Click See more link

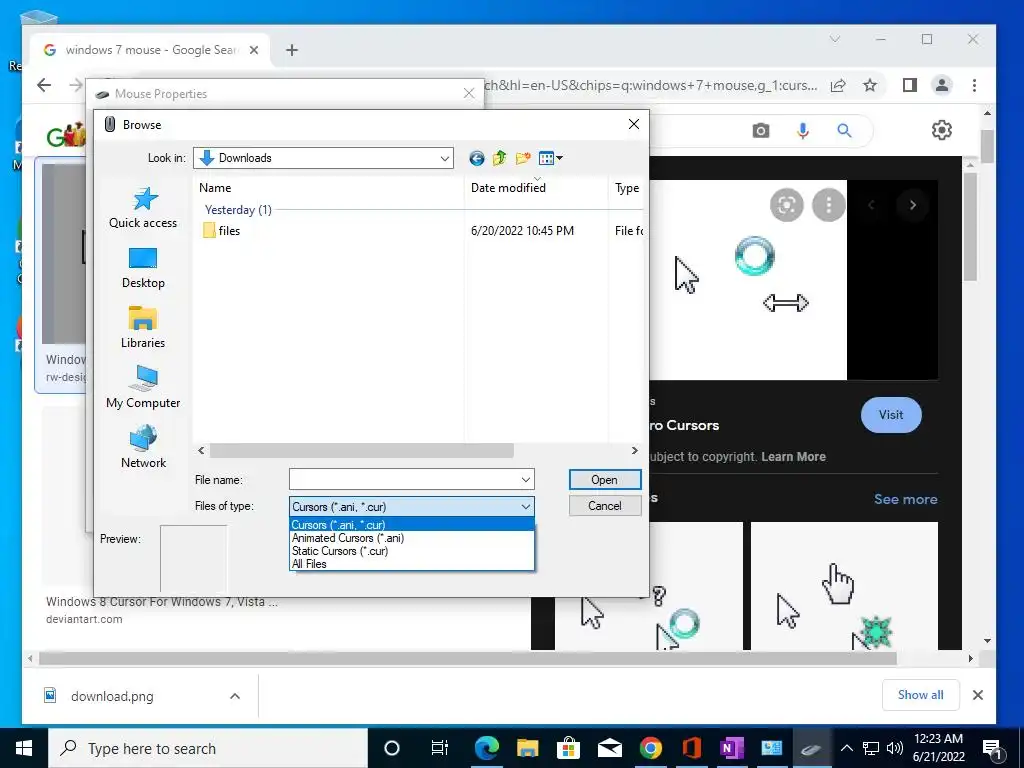pyautogui.click(x=906, y=499)
